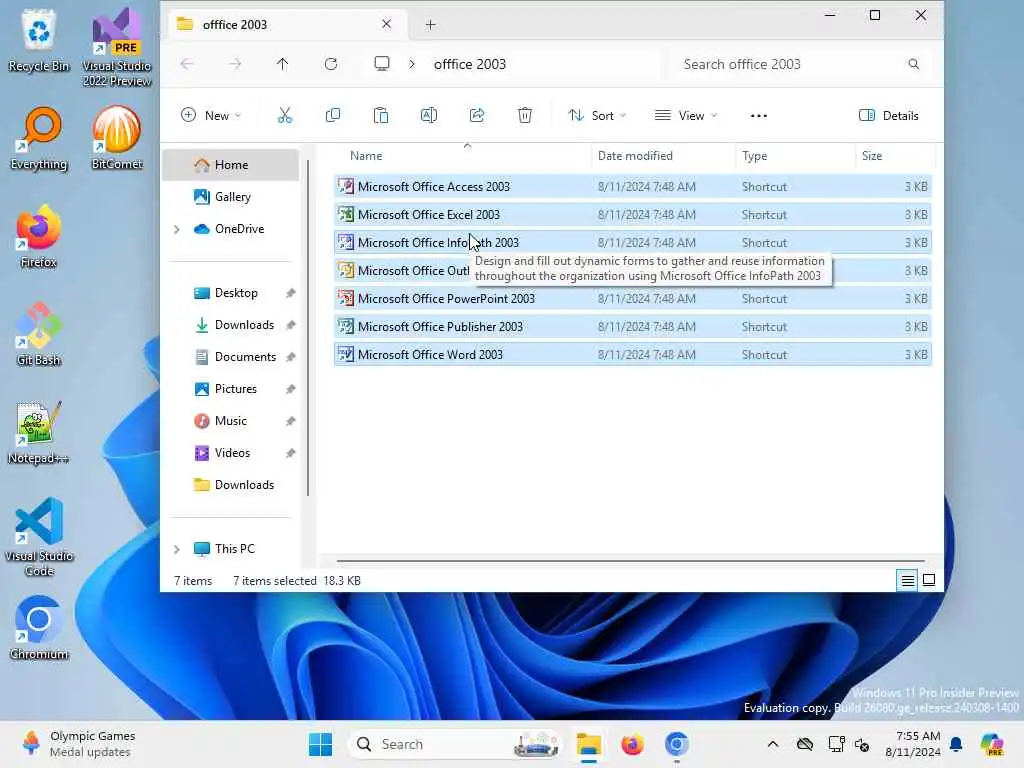1024x768 pixels.
Task: Select Microsoft Office PowerPoint 2003 shortcut
Action: (x=632, y=298)
